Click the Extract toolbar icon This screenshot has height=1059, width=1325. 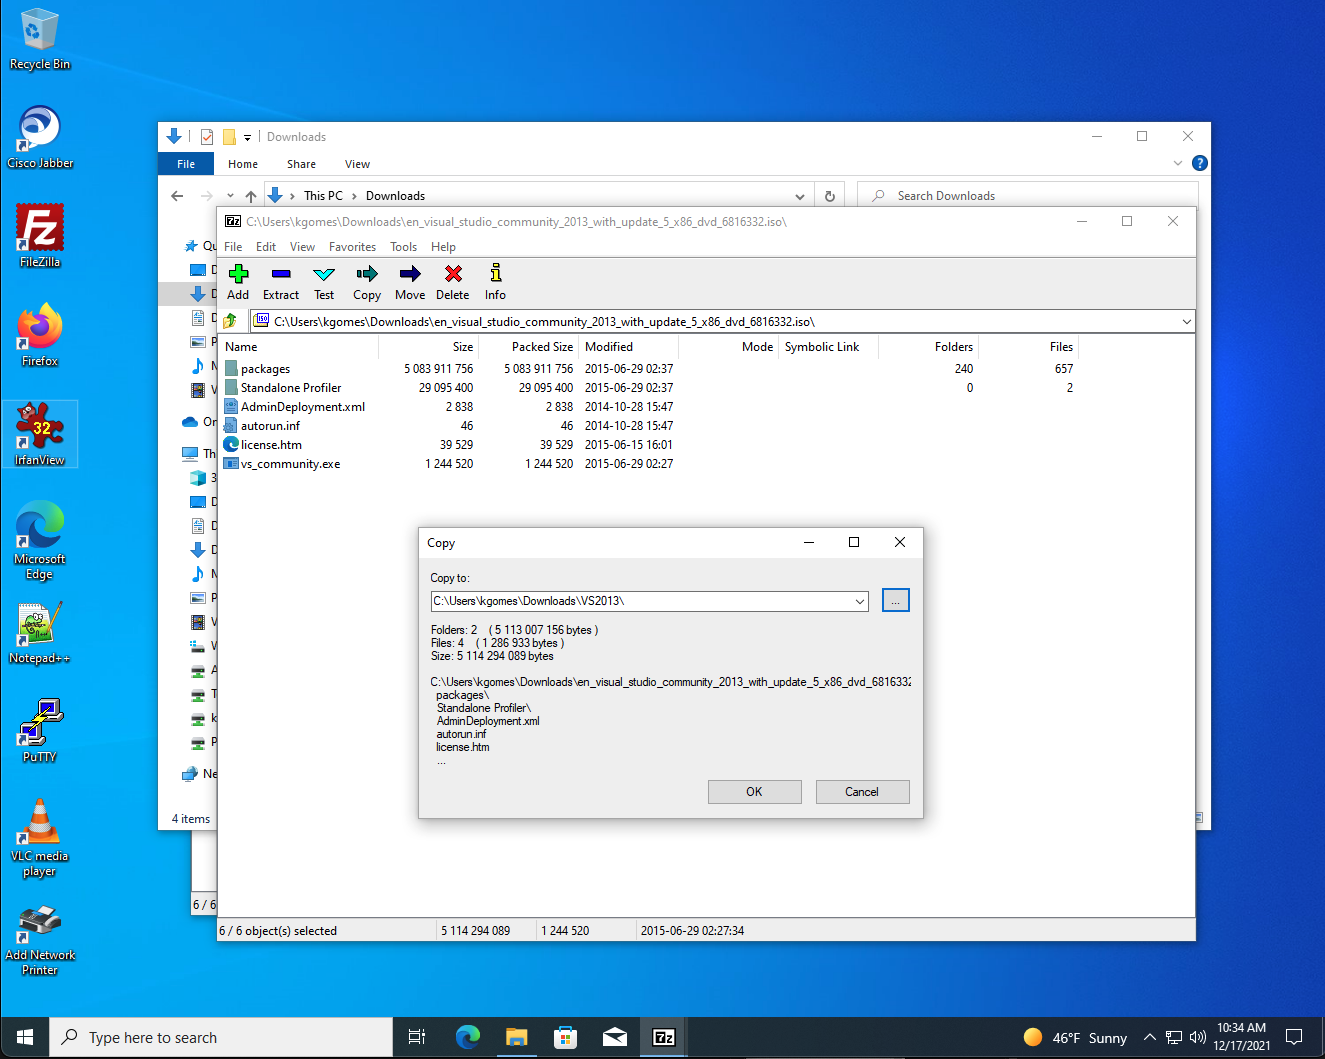tap(281, 274)
